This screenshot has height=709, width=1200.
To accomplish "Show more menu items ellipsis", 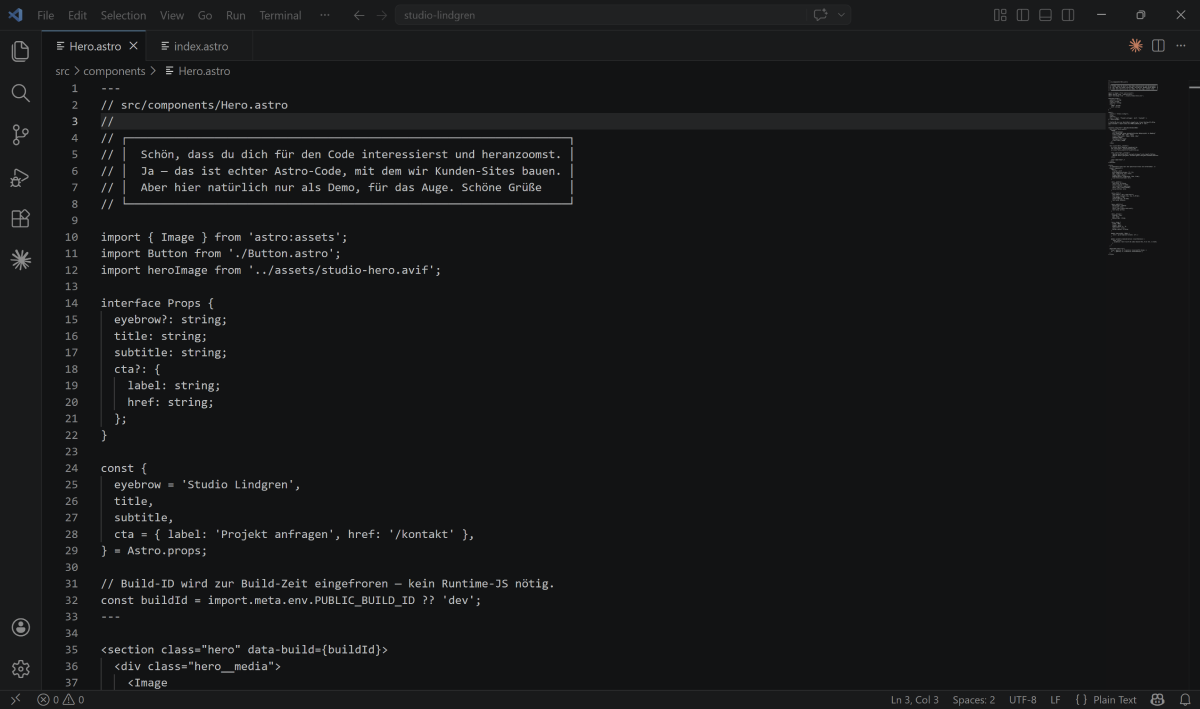I will pyautogui.click(x=324, y=15).
